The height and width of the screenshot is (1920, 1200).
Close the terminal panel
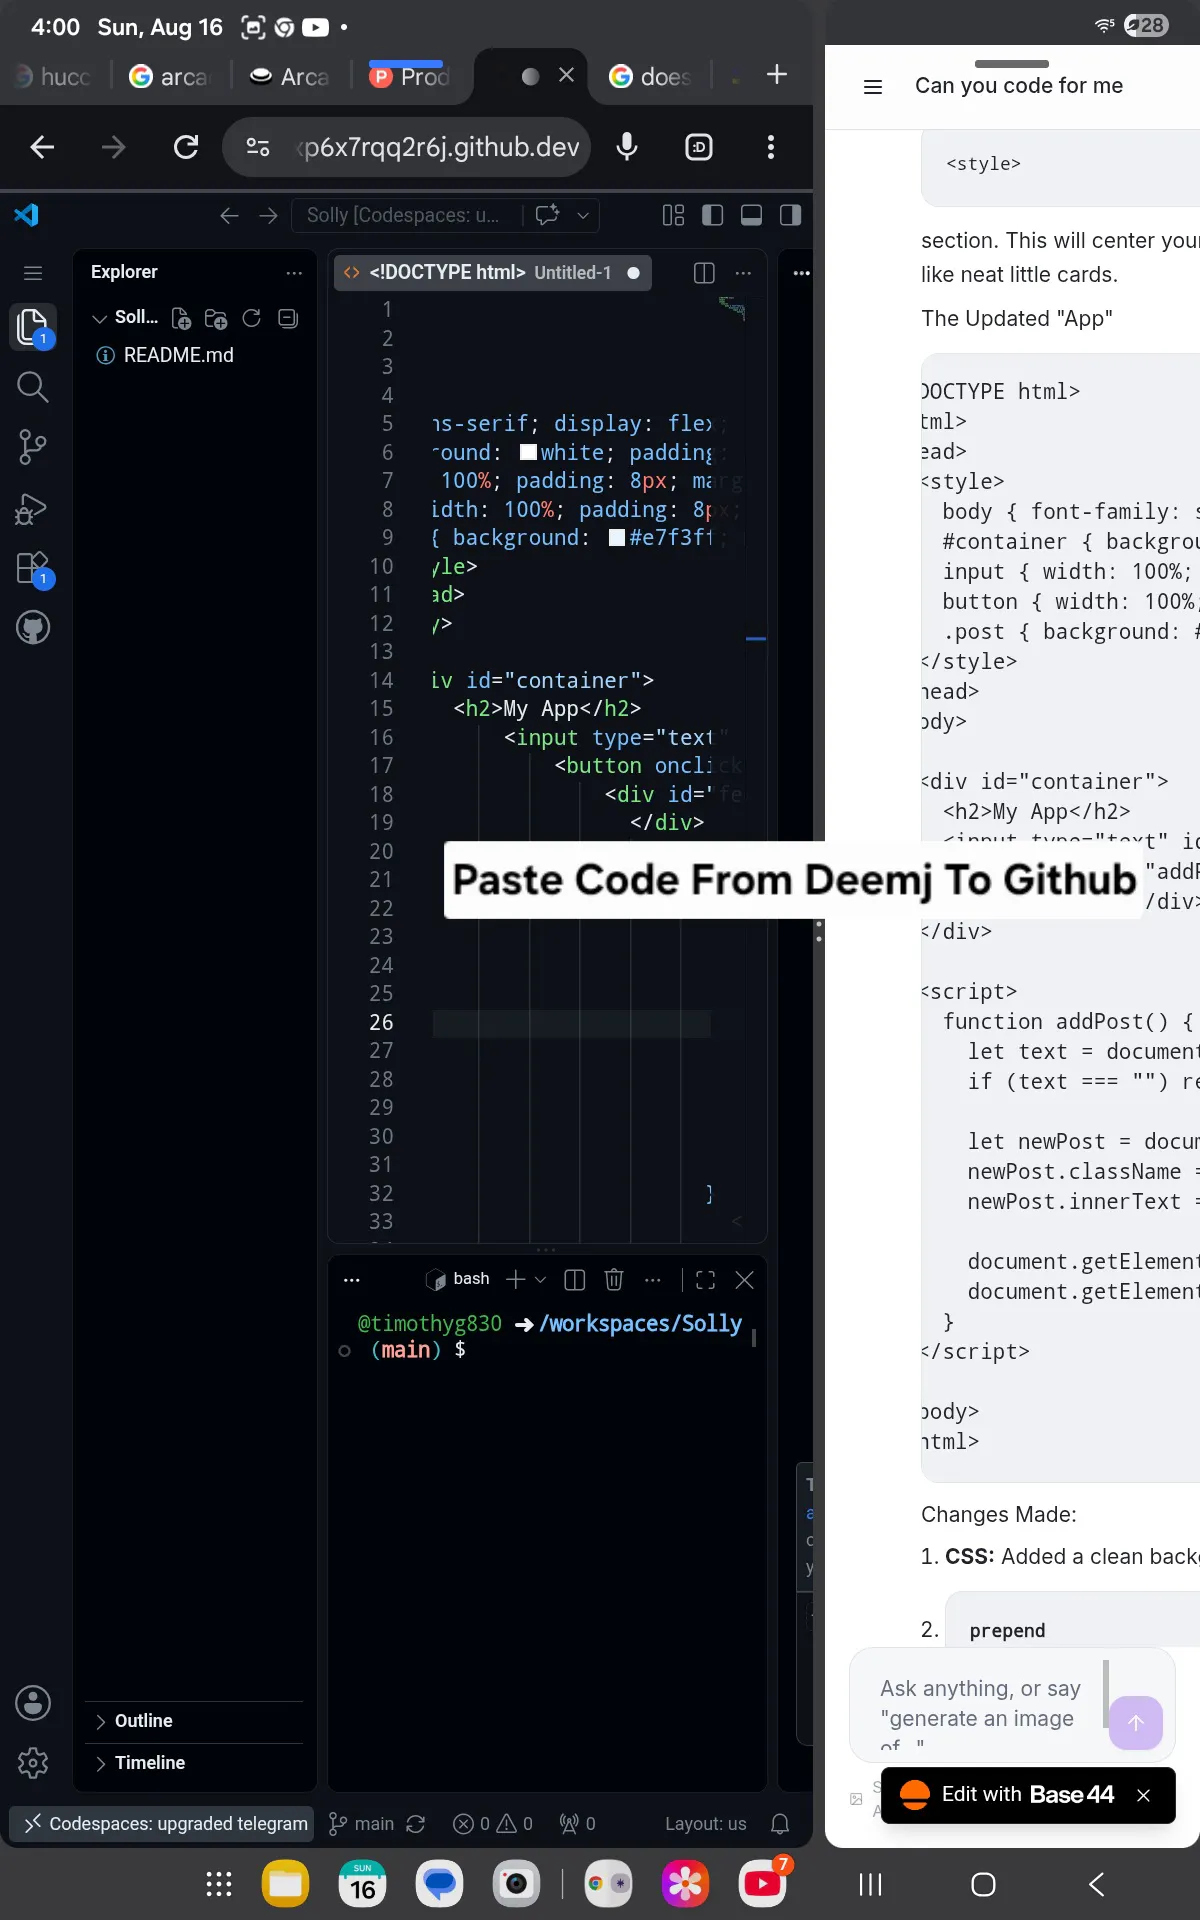pos(744,1279)
